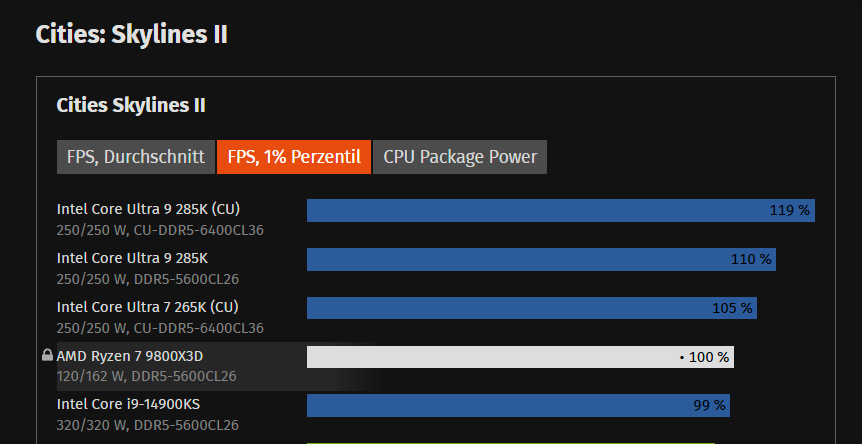Click the 119 % value label
This screenshot has height=444, width=862.
coord(790,210)
